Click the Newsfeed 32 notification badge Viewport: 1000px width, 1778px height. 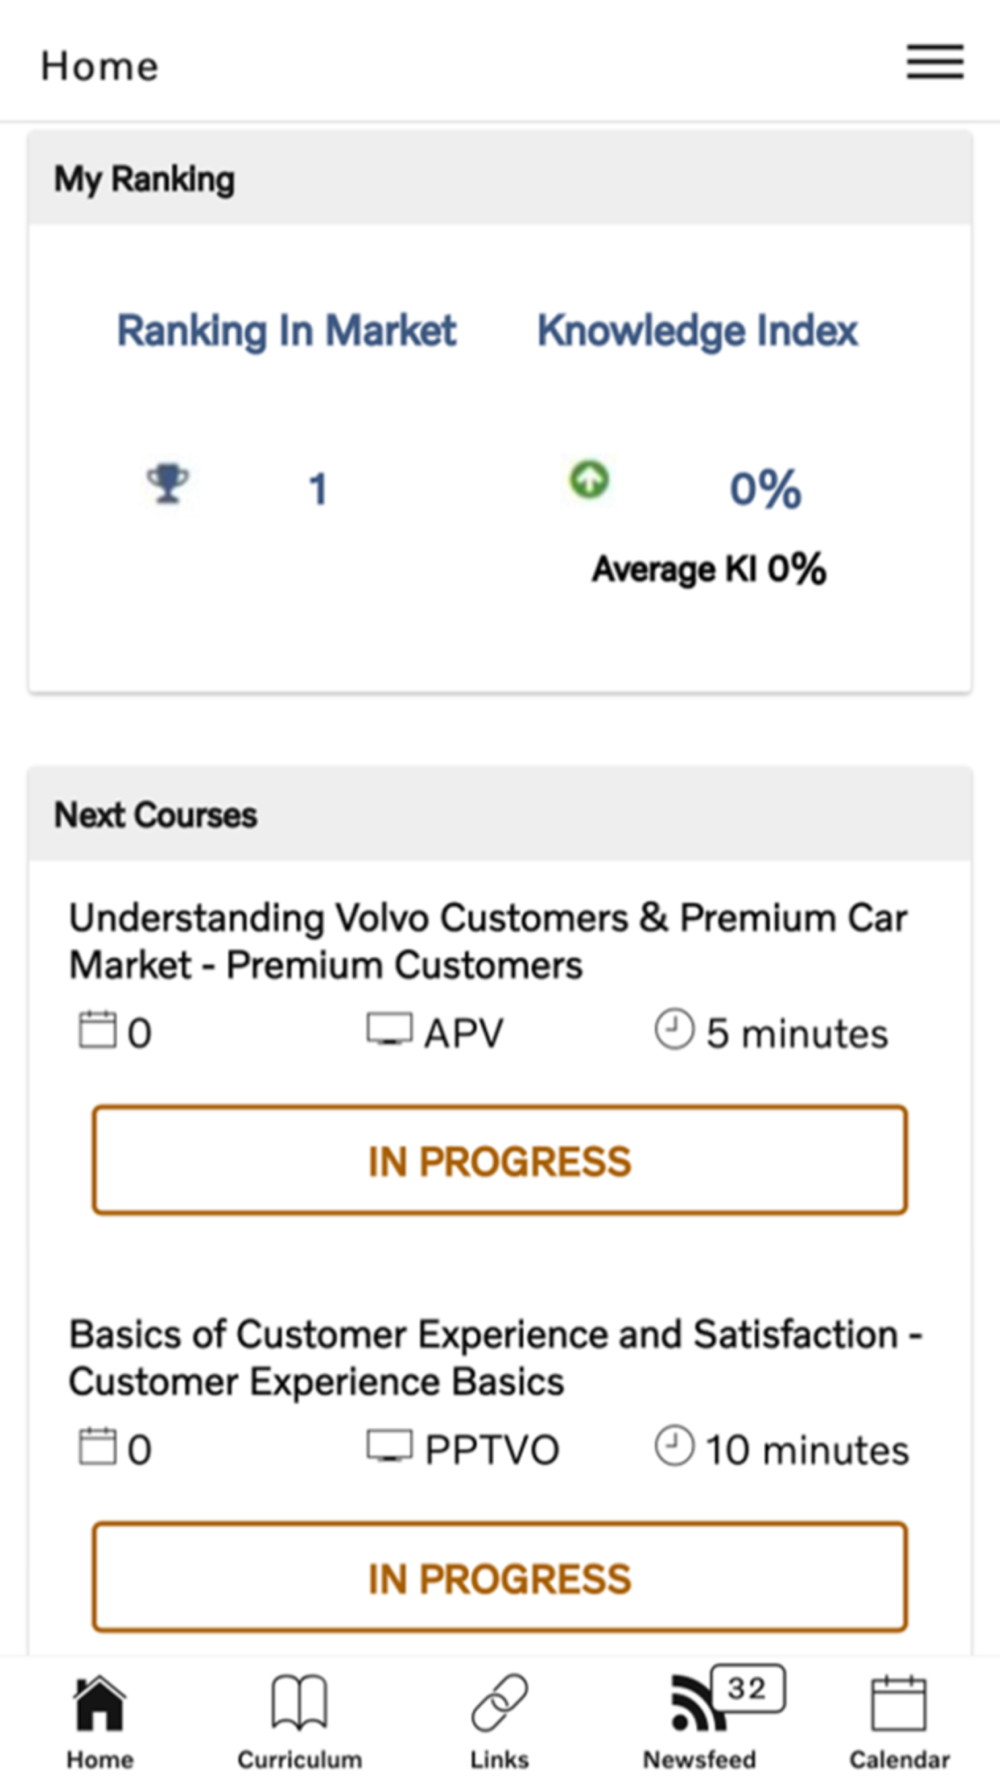pyautogui.click(x=748, y=1689)
